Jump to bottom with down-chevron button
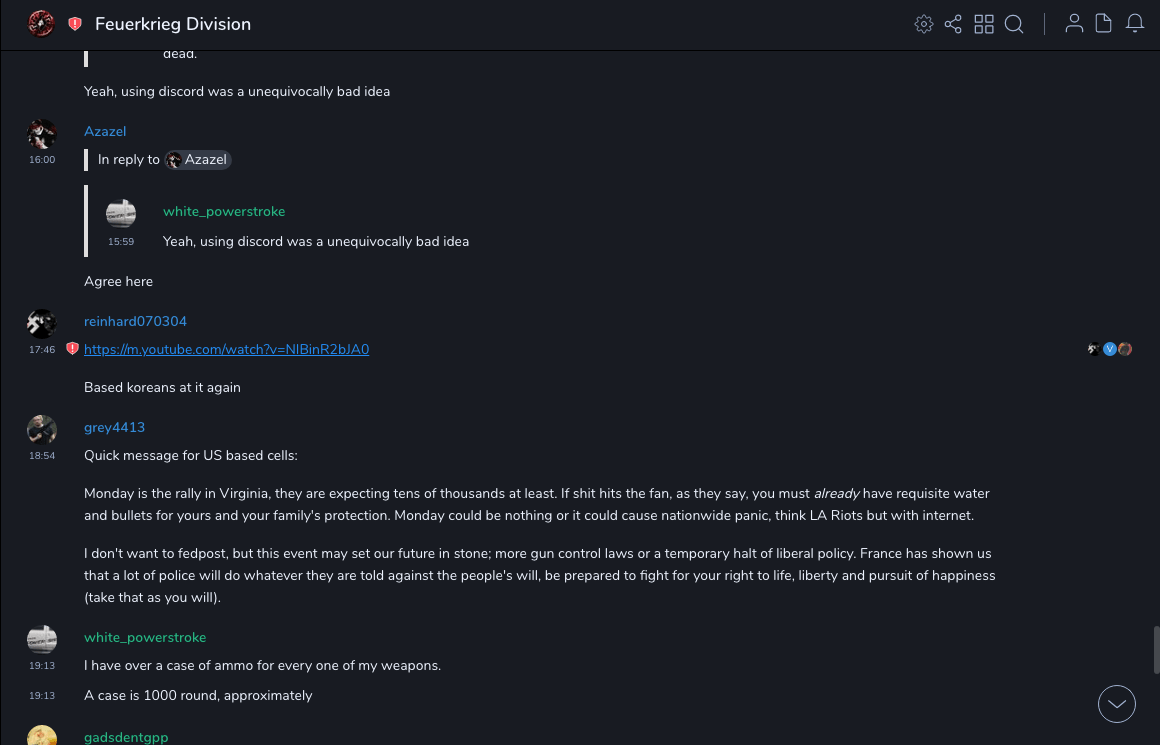The width and height of the screenshot is (1160, 745). pyautogui.click(x=1117, y=704)
